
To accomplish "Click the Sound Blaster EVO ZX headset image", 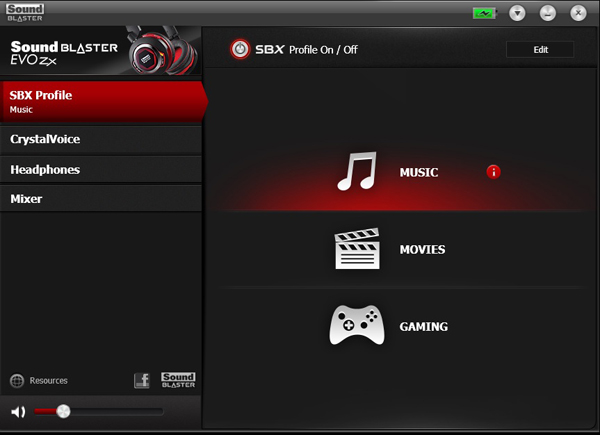I will pos(163,50).
